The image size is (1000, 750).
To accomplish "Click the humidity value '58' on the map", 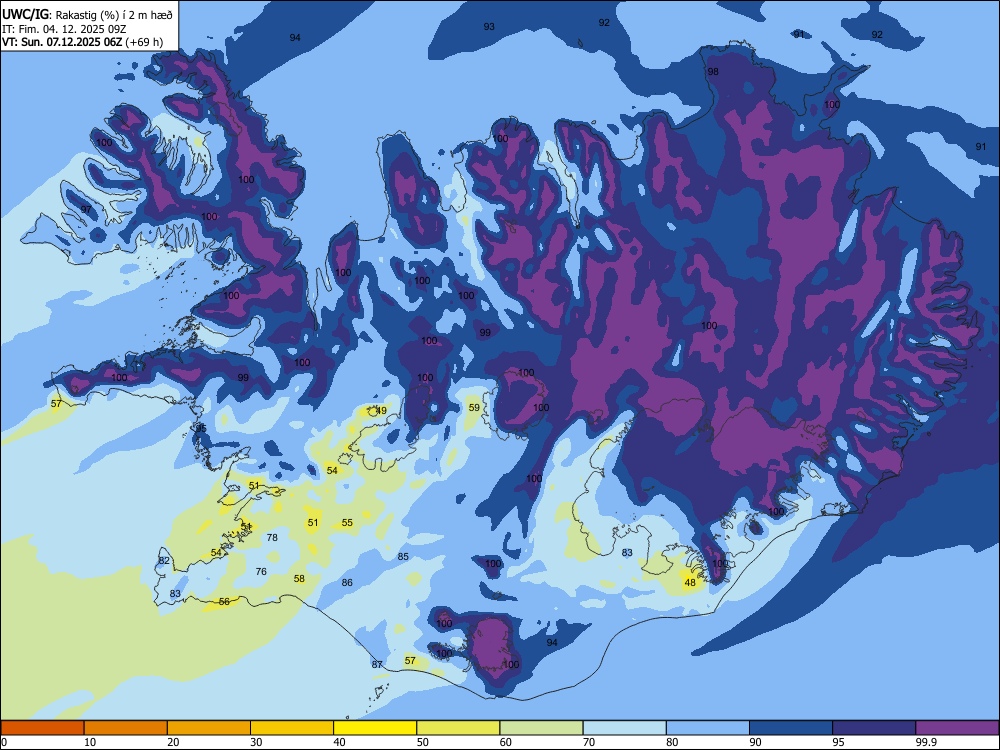I will 299,579.
